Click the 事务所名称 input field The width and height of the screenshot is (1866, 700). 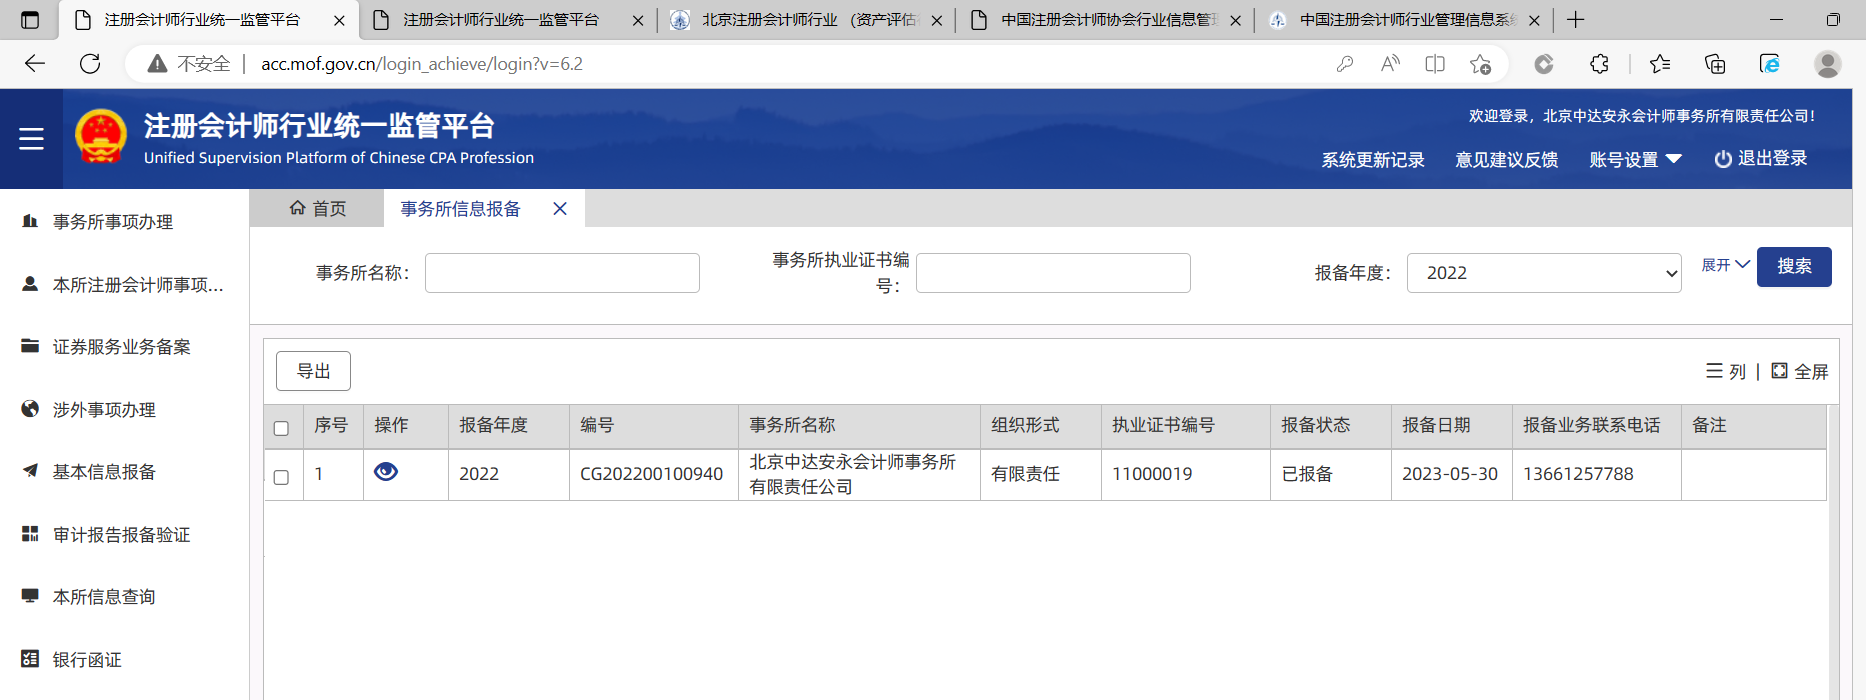coord(562,273)
